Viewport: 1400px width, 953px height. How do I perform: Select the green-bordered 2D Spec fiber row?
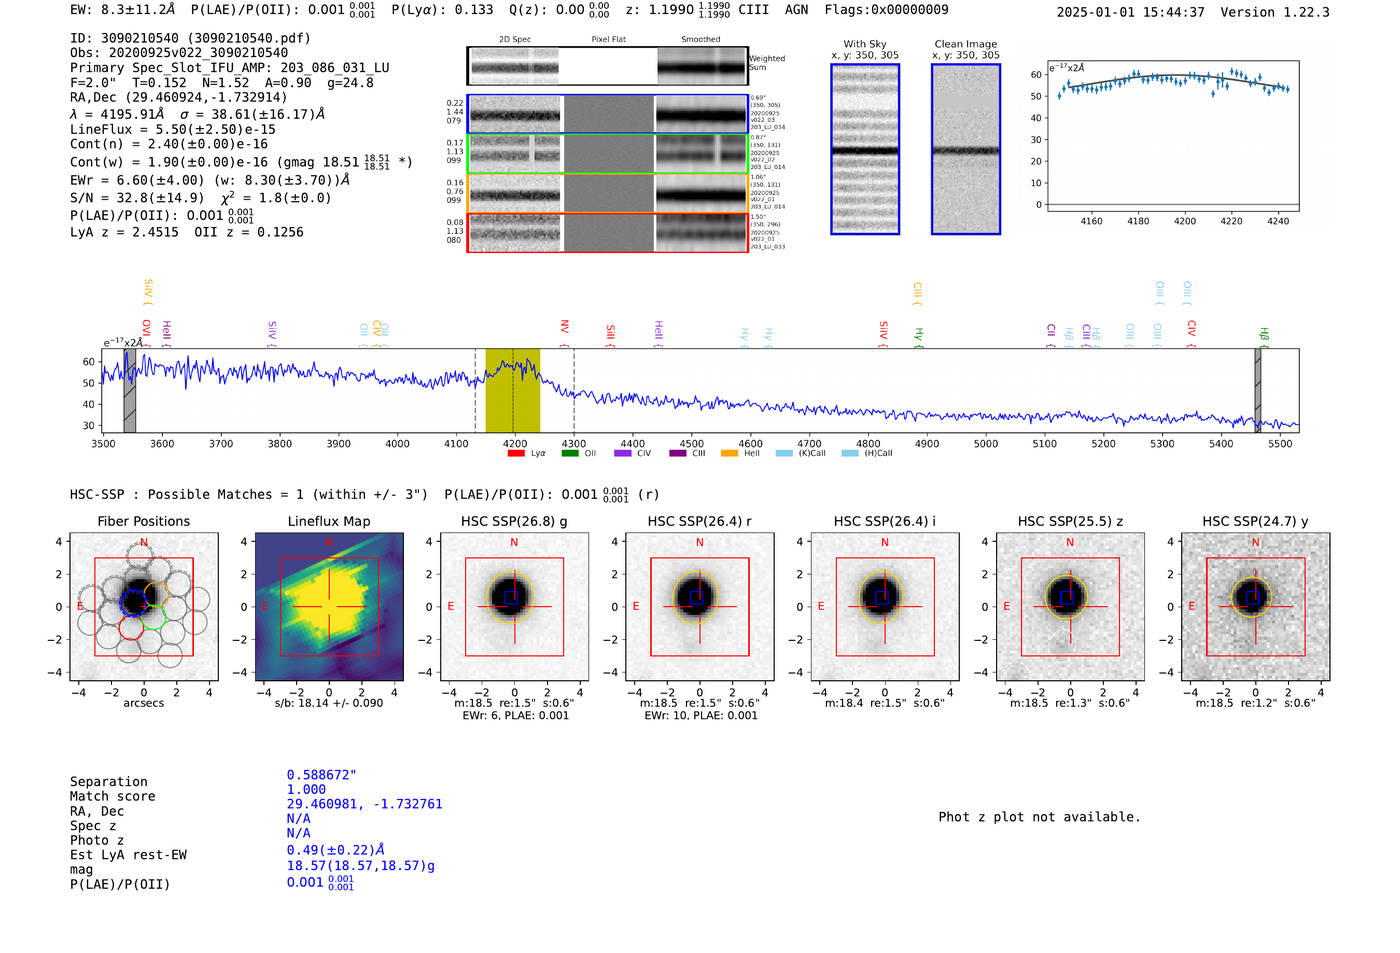click(607, 154)
